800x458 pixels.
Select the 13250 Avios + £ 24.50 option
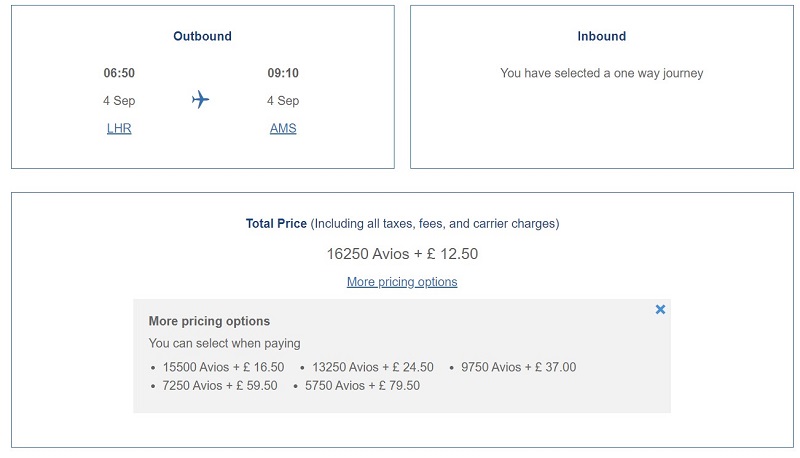tap(373, 367)
